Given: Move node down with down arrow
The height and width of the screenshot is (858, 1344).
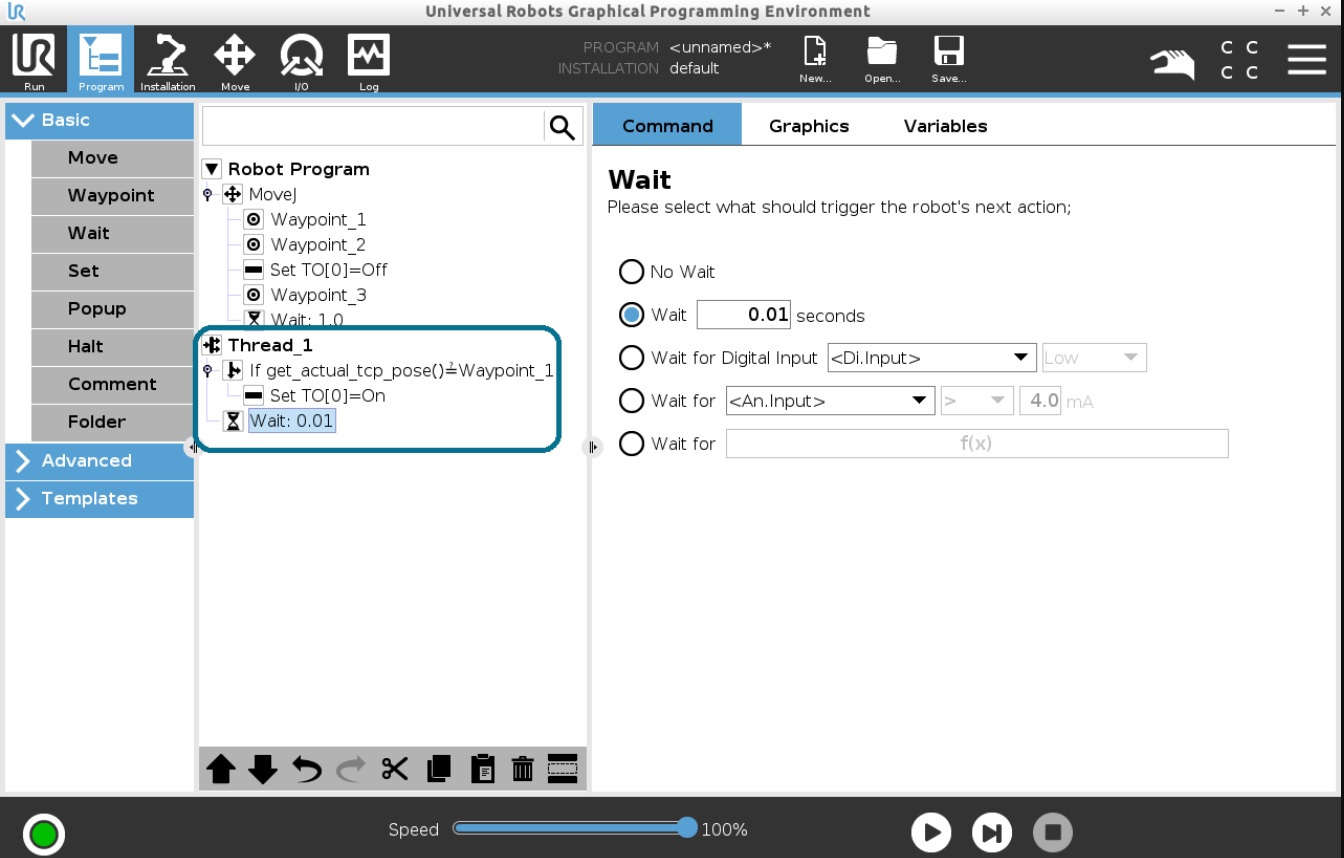Looking at the screenshot, I should [263, 769].
